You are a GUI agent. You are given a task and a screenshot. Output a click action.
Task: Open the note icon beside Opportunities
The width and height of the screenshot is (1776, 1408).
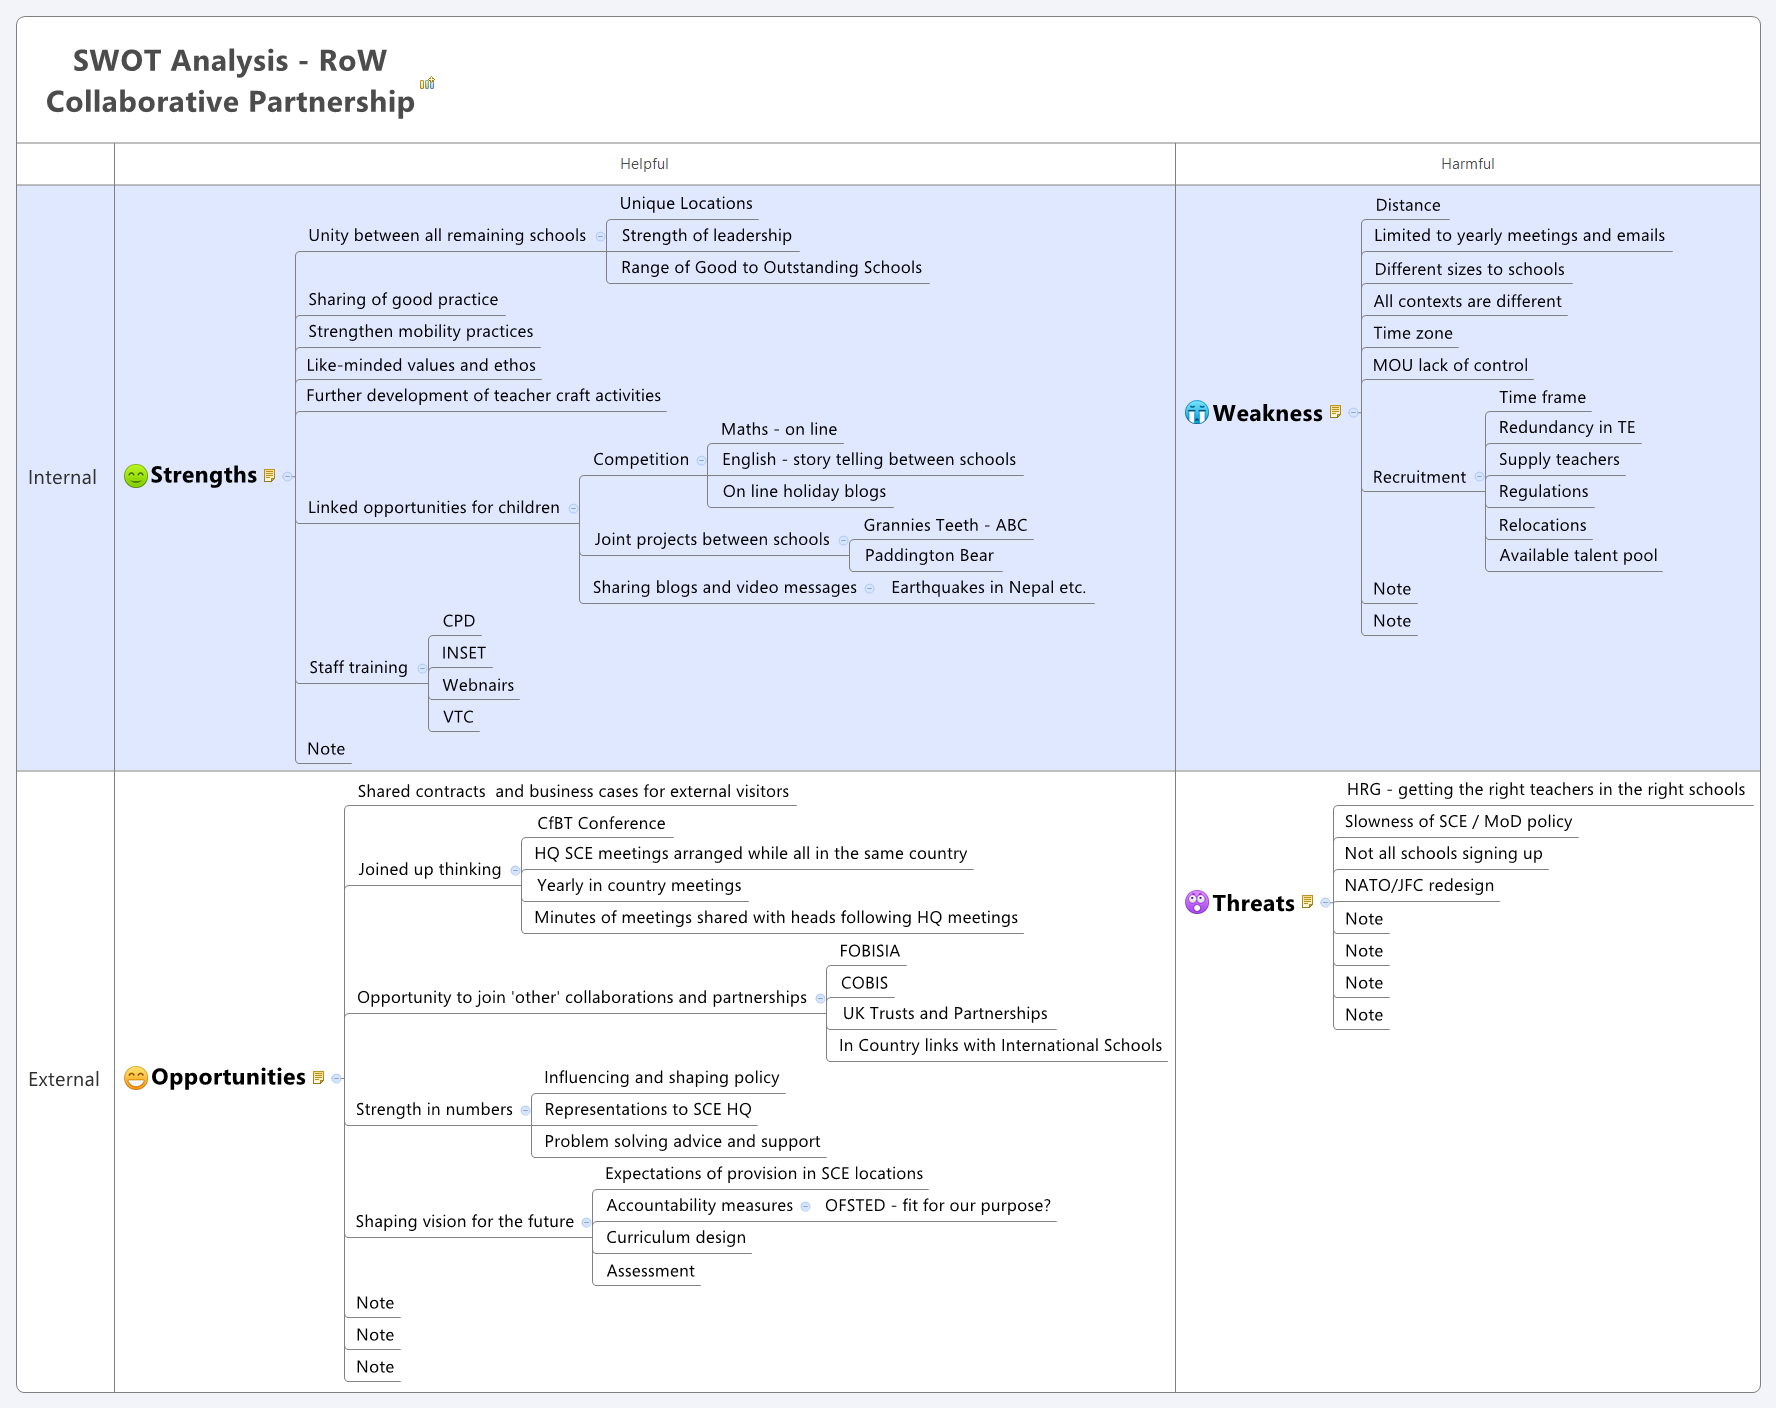click(318, 1077)
